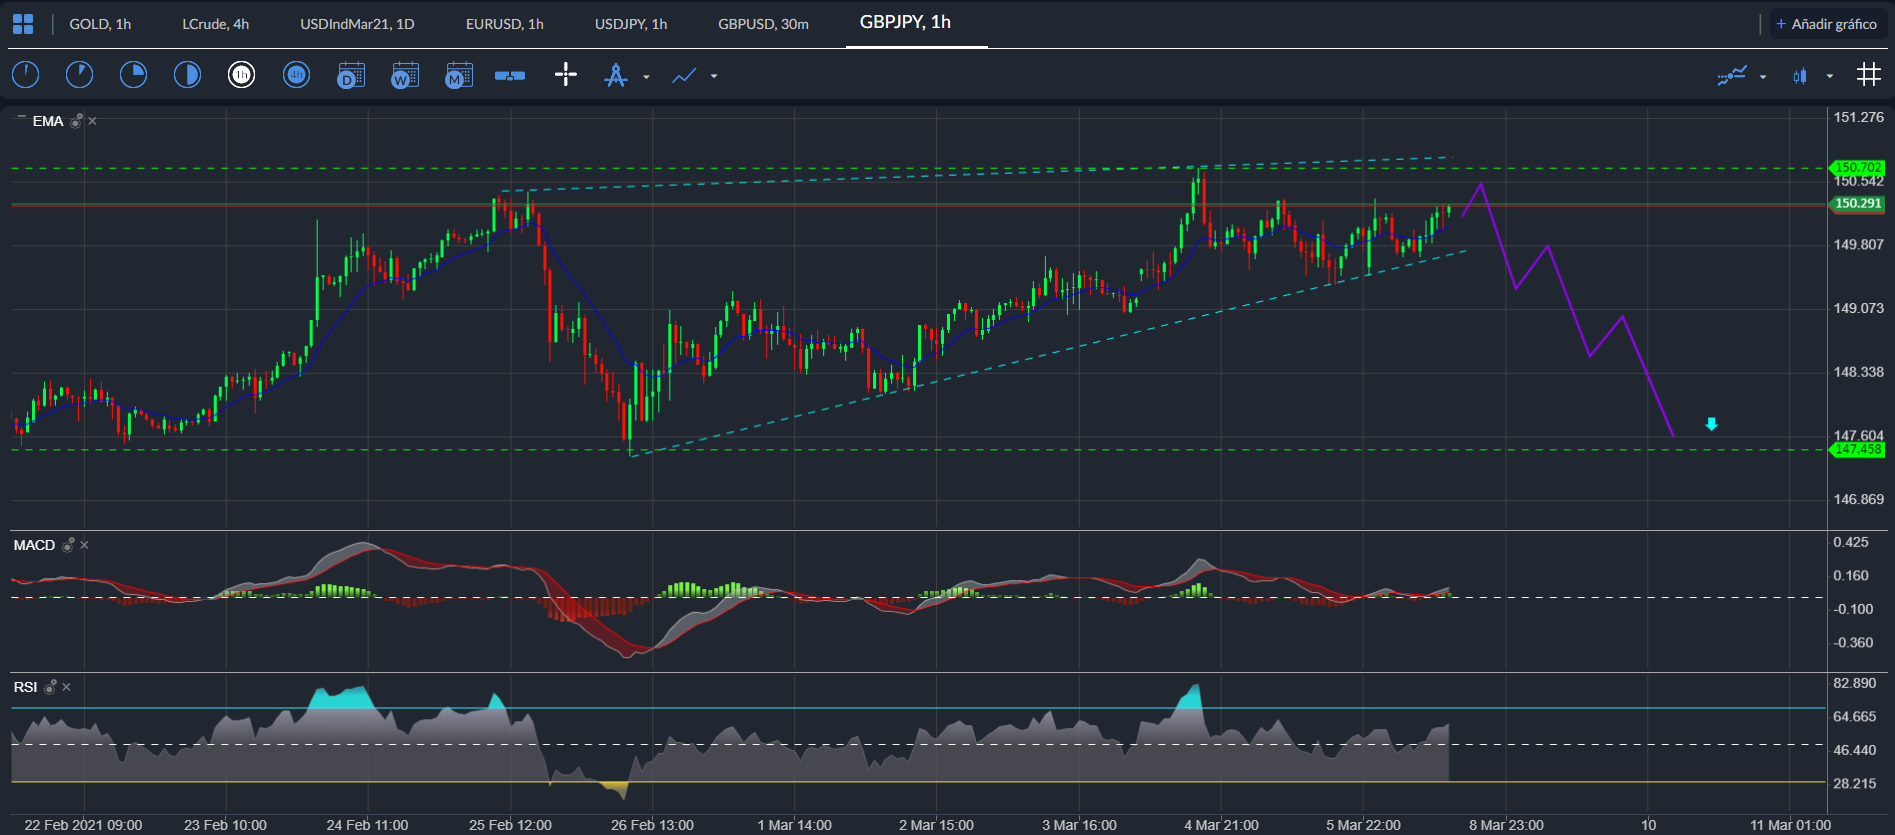Open the GBPUSD, 30m tab
The width and height of the screenshot is (1895, 835).
pos(764,24)
